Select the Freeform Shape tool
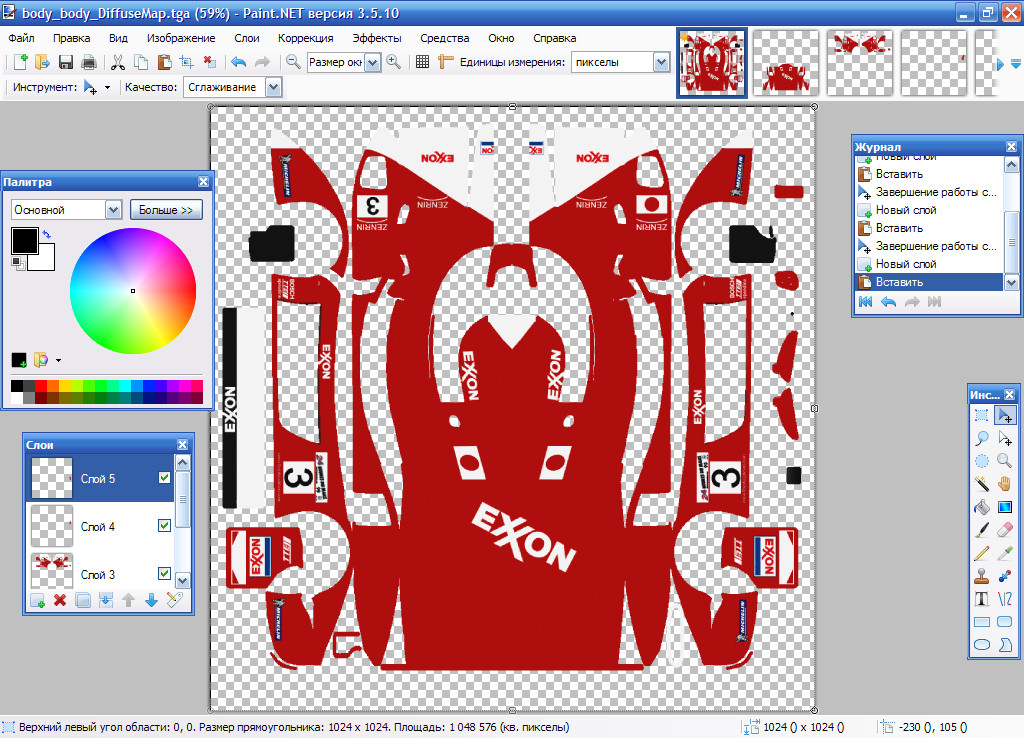 point(1004,645)
